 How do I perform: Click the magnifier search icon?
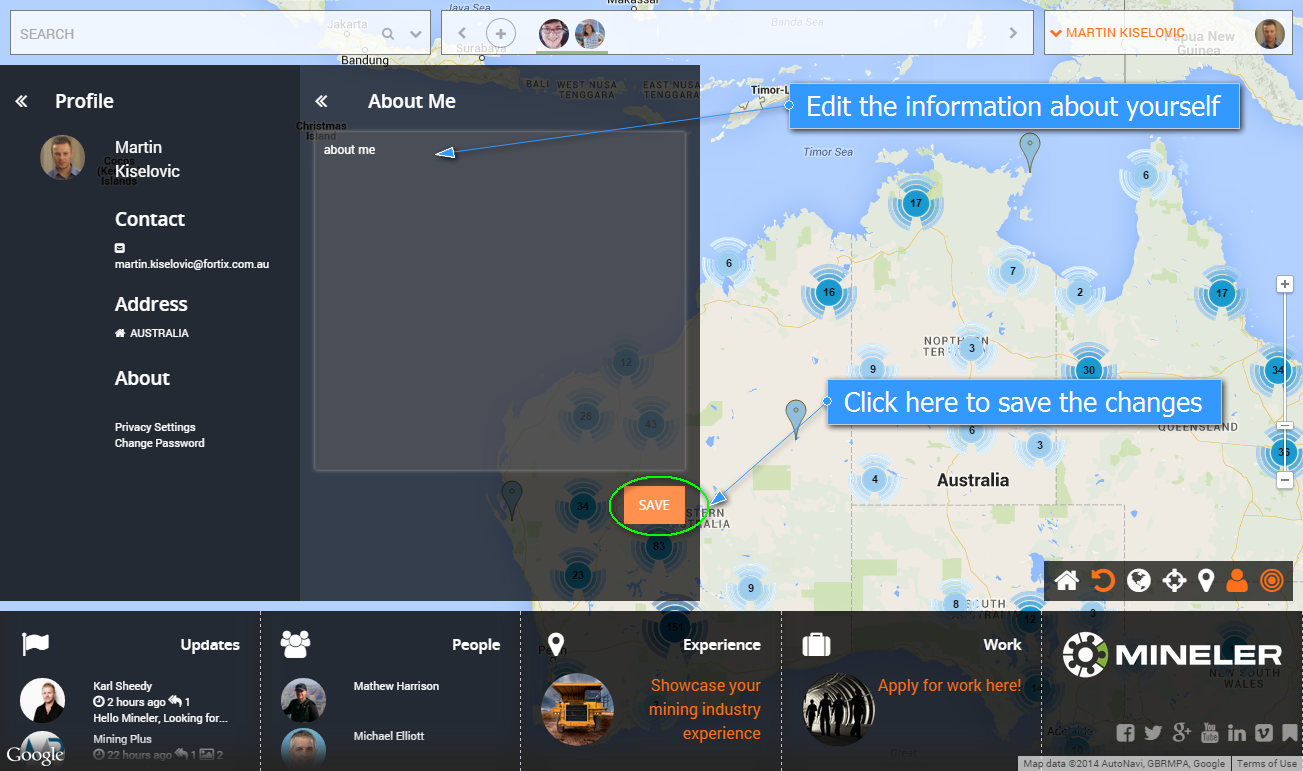tap(388, 34)
